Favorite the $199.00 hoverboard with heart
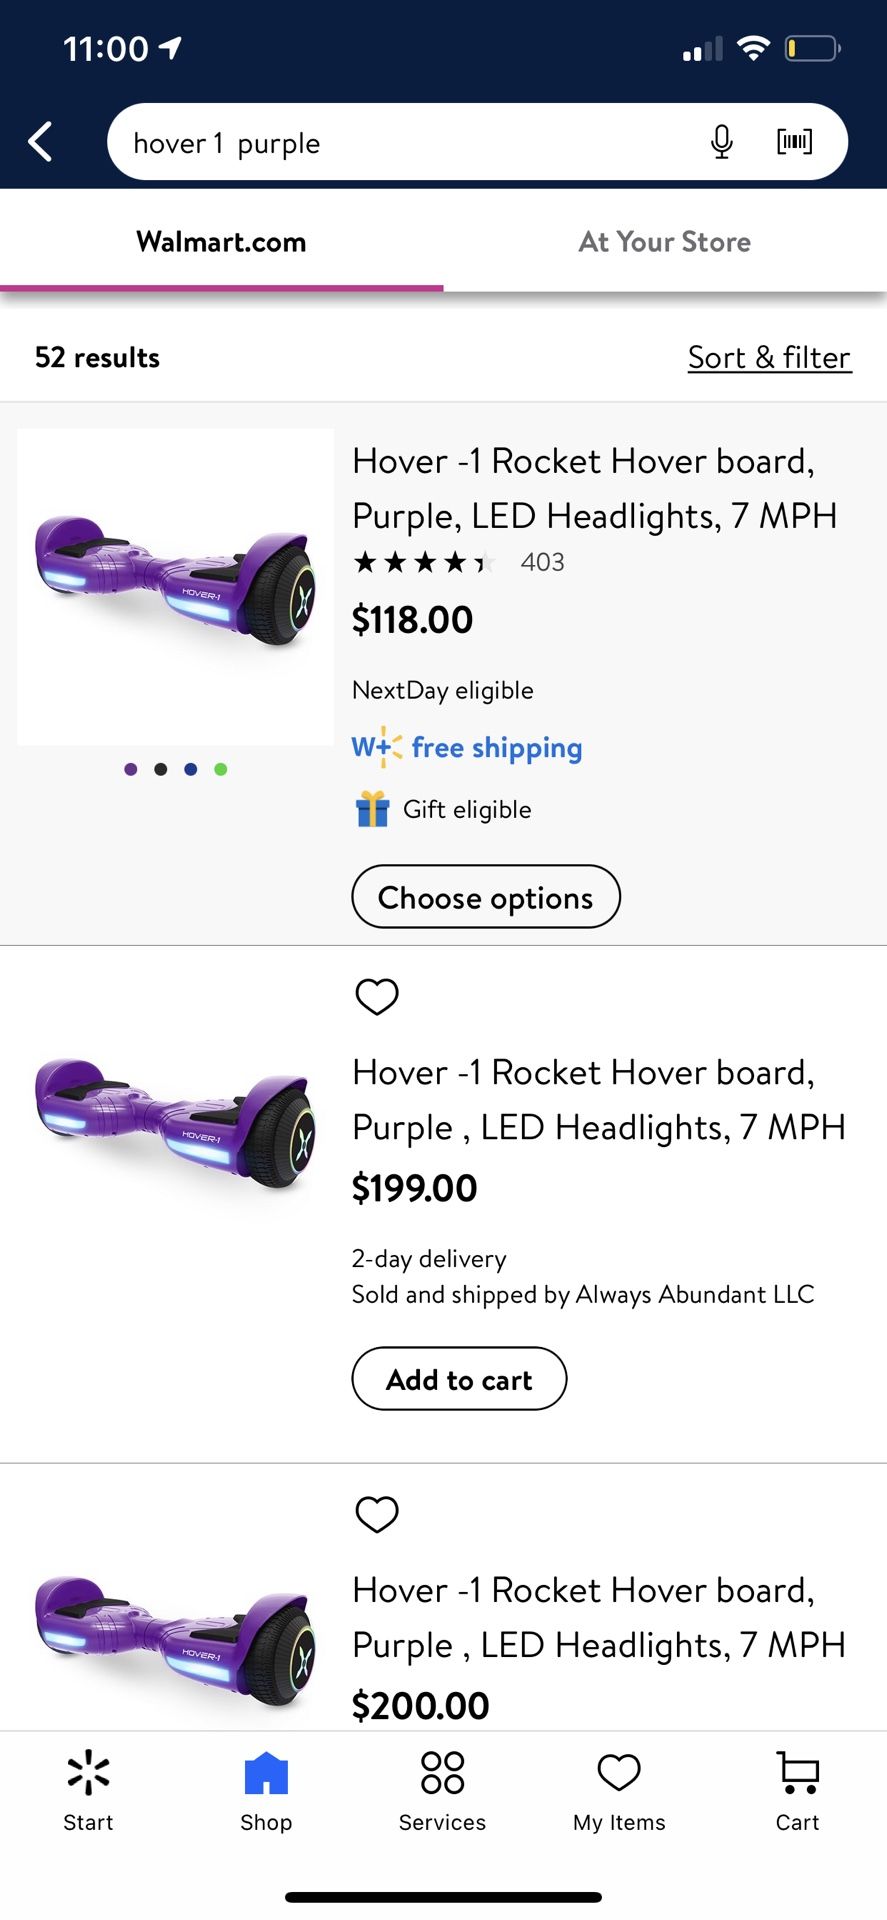This screenshot has width=887, height=1920. pos(377,996)
